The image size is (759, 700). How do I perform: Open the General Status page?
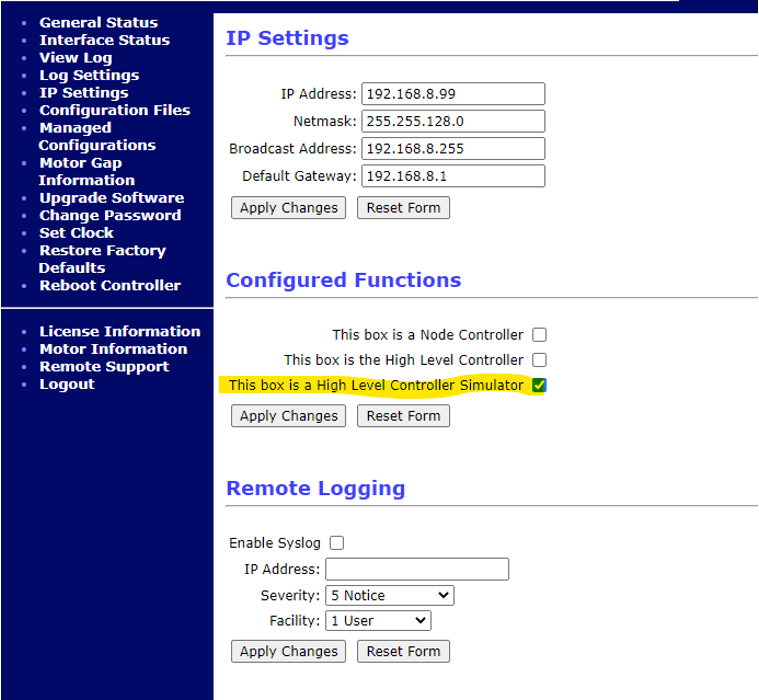(98, 23)
